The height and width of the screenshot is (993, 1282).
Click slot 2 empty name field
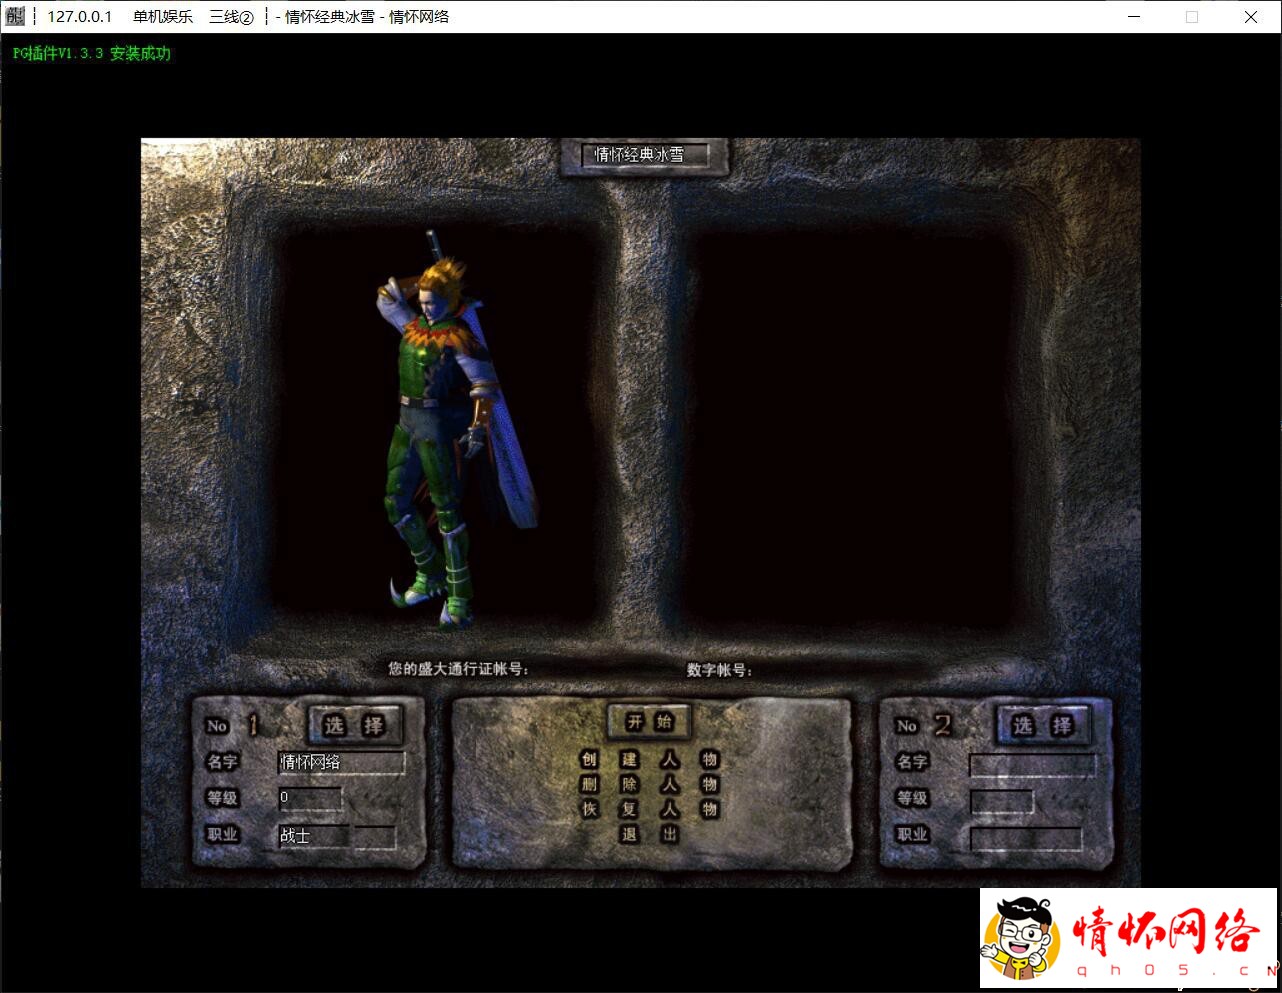click(x=1032, y=765)
